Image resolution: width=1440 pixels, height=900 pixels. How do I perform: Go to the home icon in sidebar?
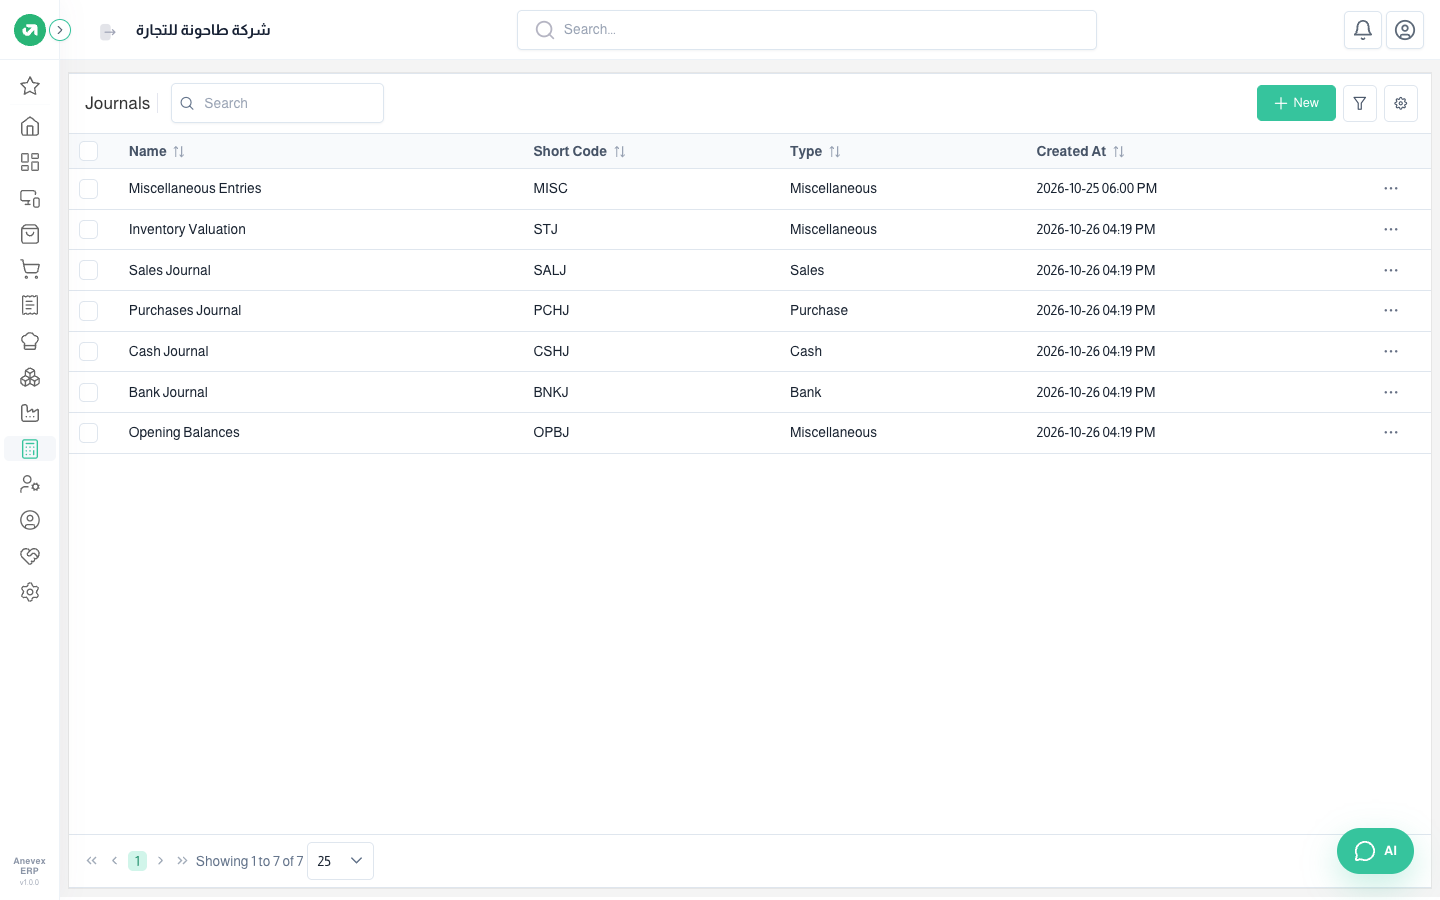point(30,126)
